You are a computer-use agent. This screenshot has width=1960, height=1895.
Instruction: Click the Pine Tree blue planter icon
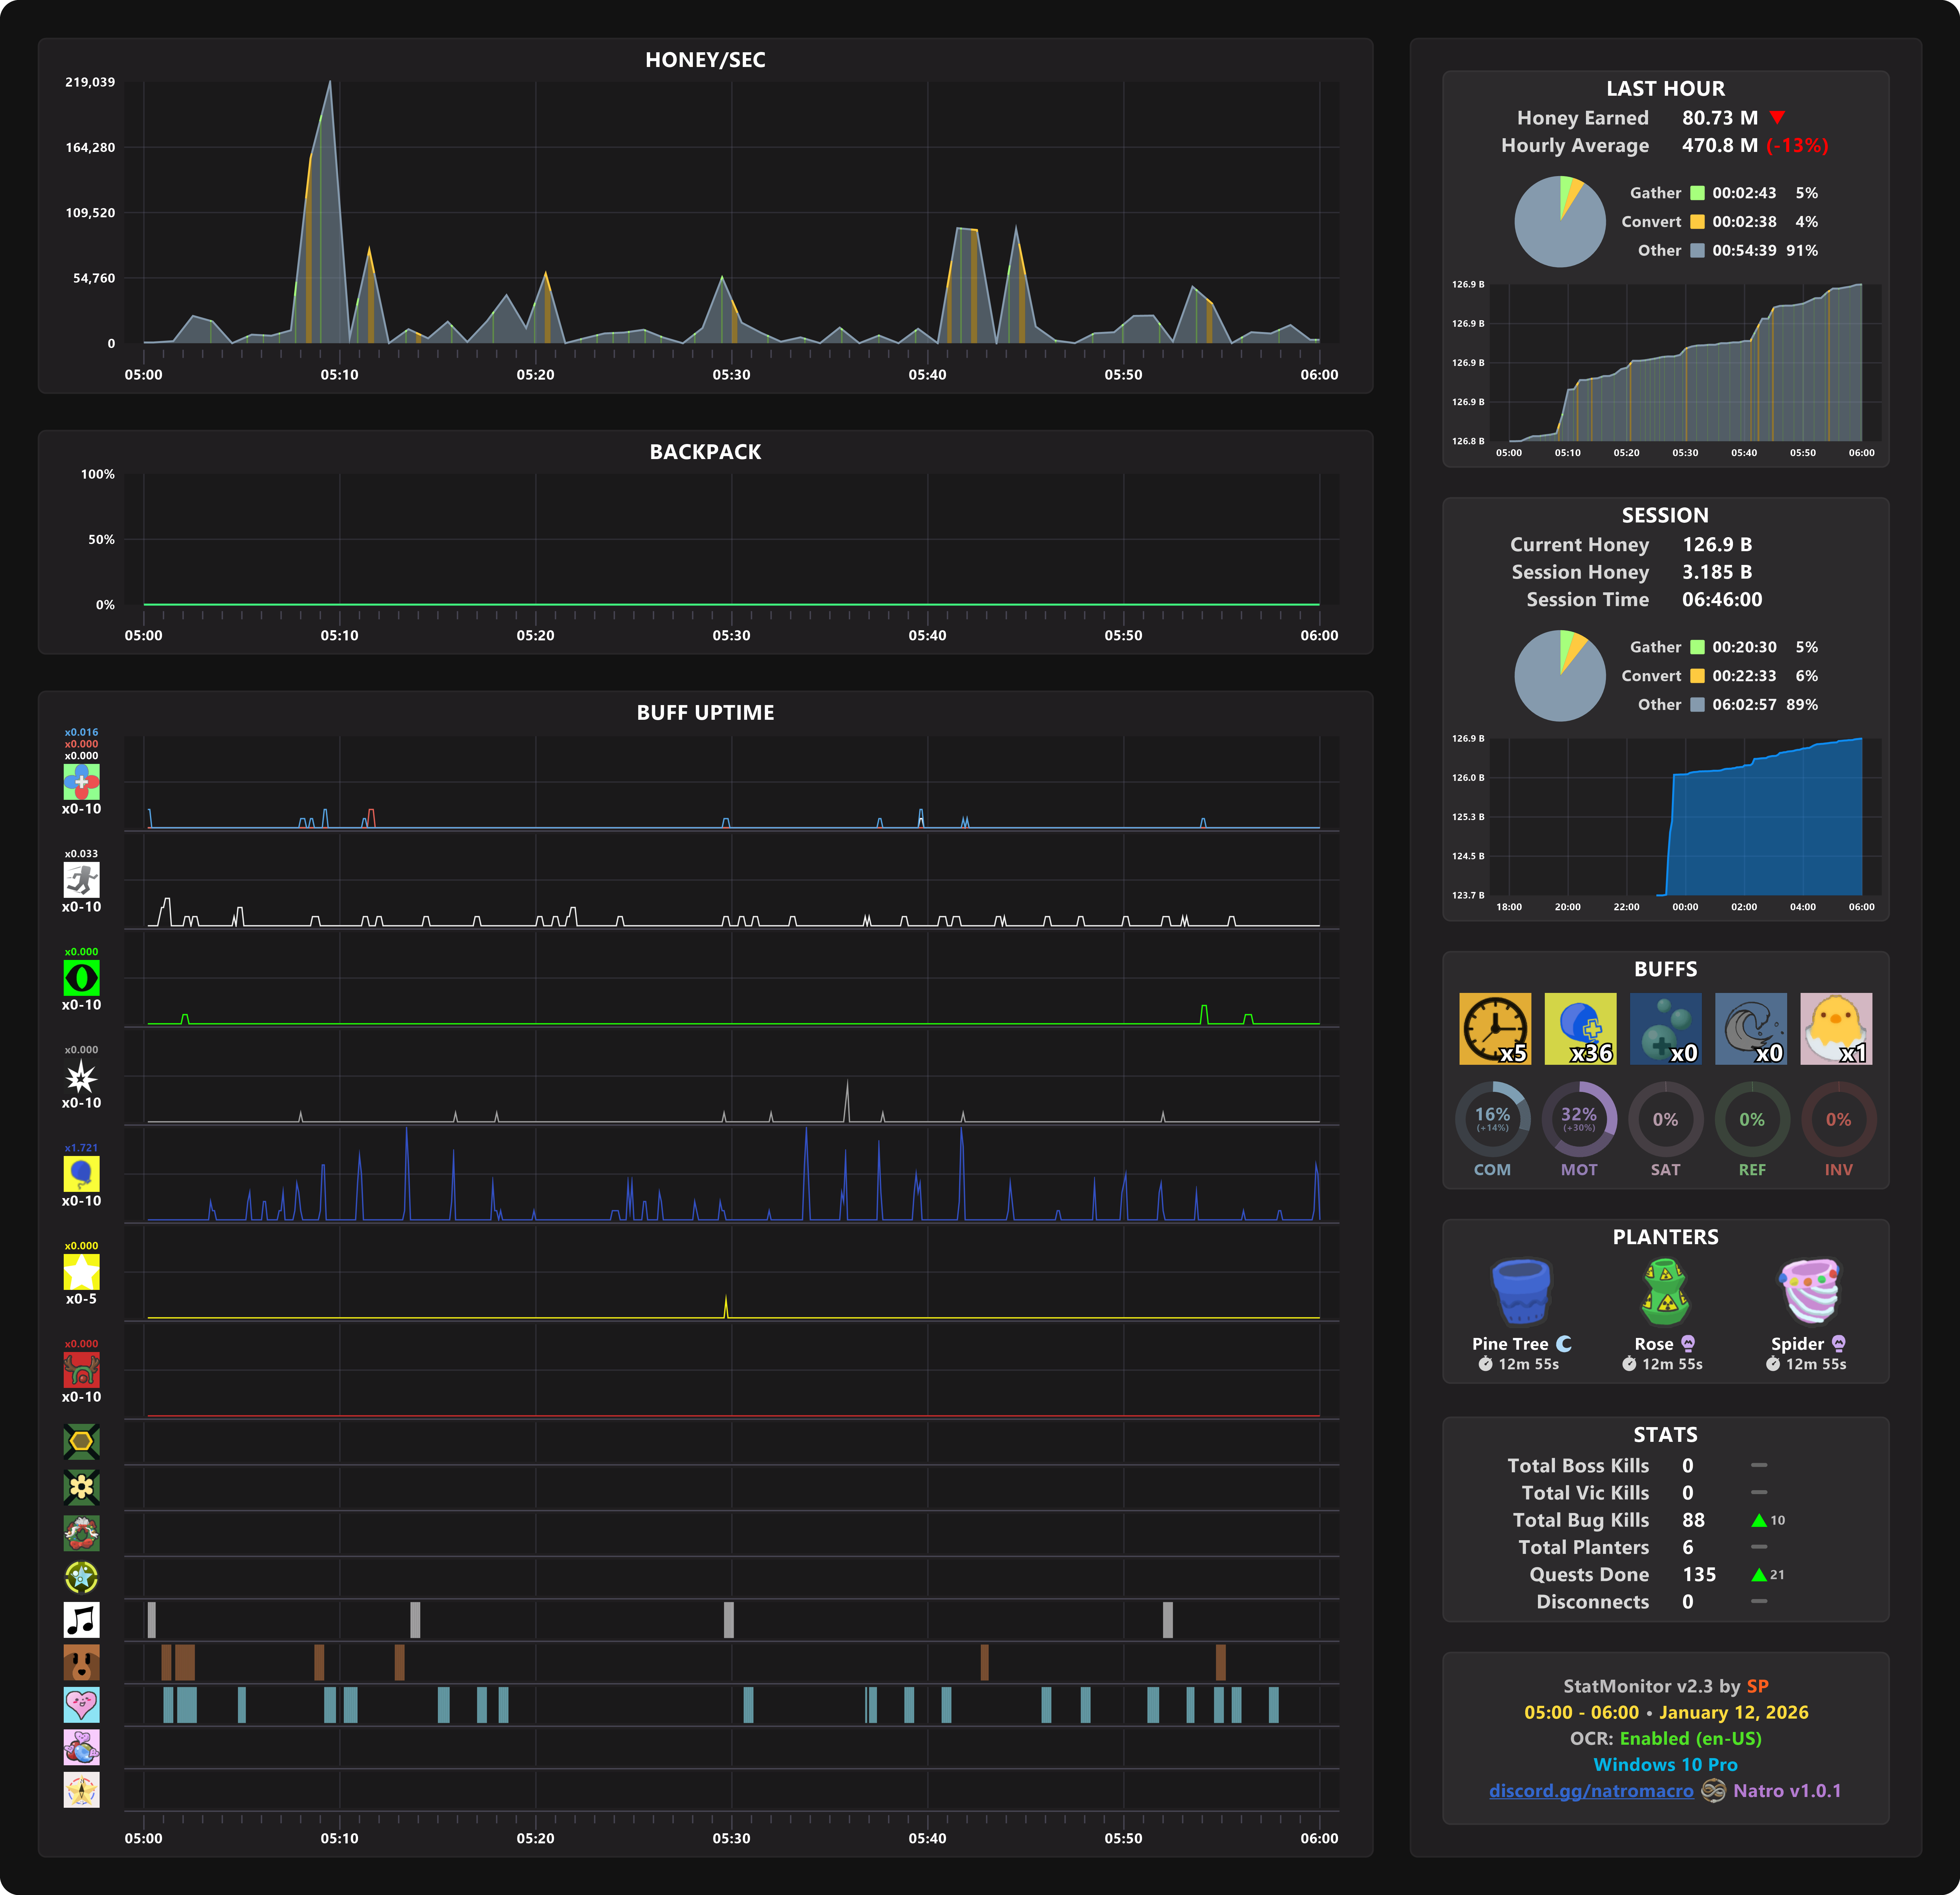(x=1521, y=1291)
